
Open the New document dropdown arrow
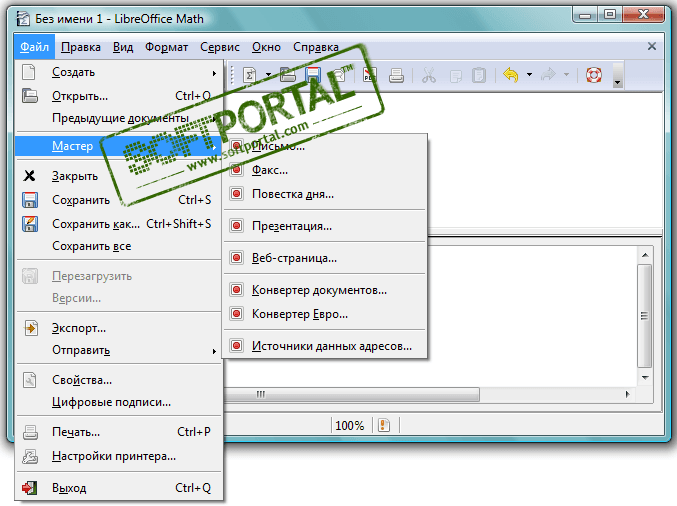pos(268,75)
